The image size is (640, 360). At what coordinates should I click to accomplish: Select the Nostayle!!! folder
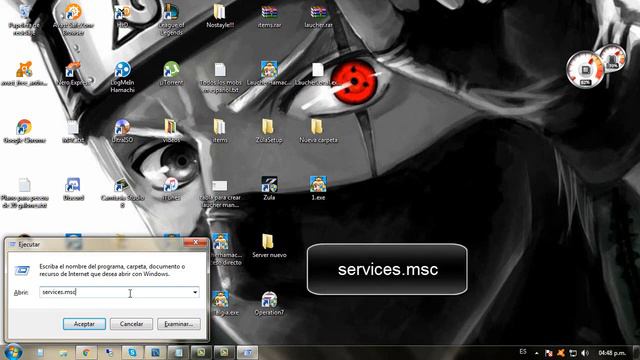click(220, 16)
